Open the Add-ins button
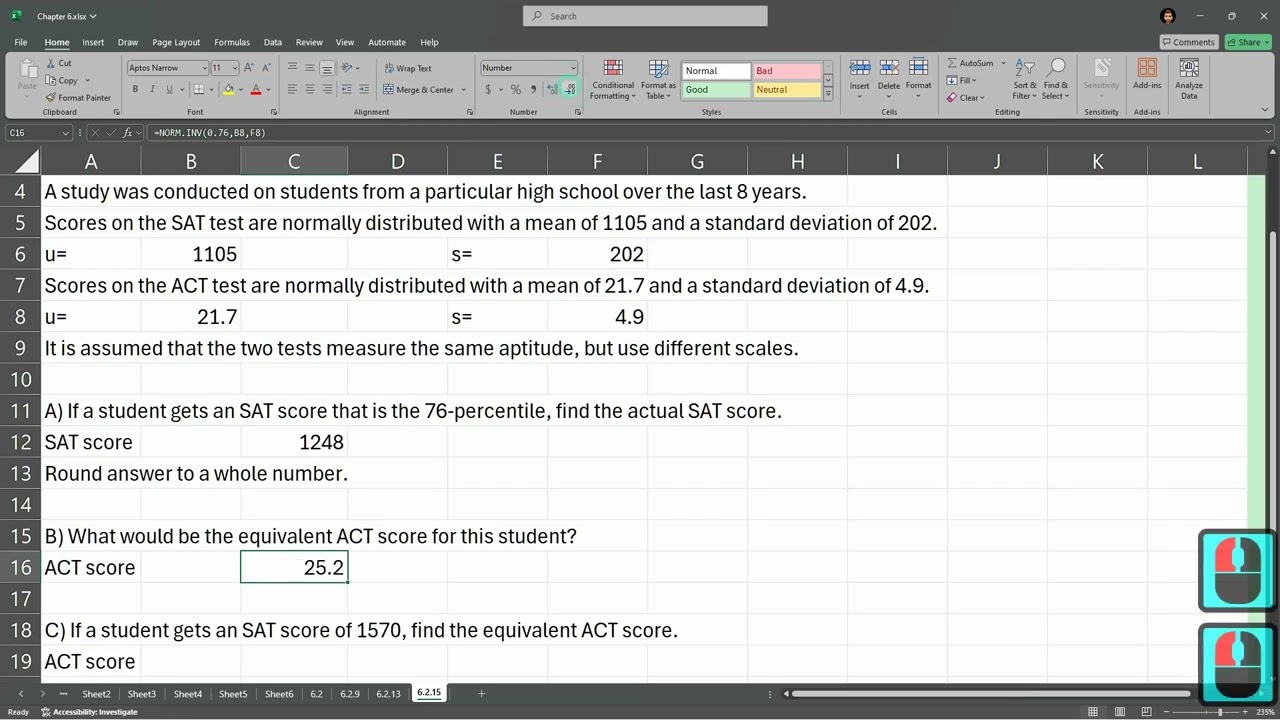The image size is (1280, 720). [x=1147, y=75]
